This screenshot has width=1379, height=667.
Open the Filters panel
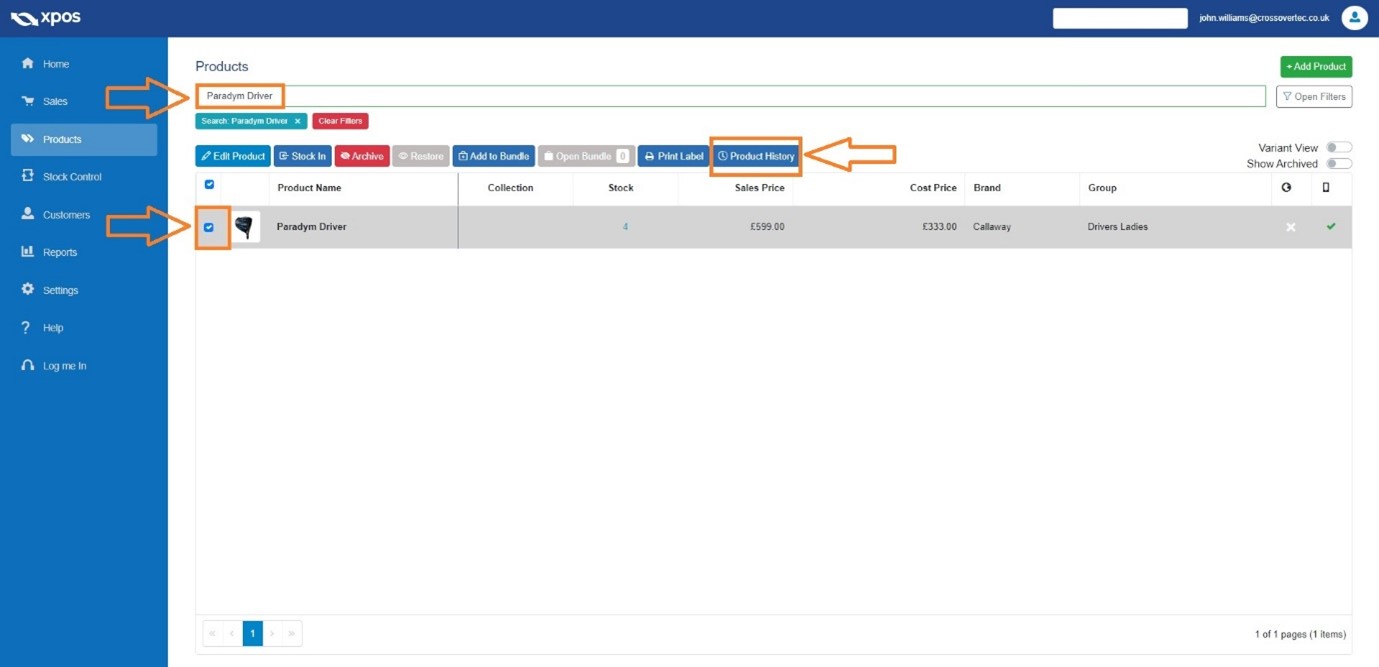point(1314,96)
